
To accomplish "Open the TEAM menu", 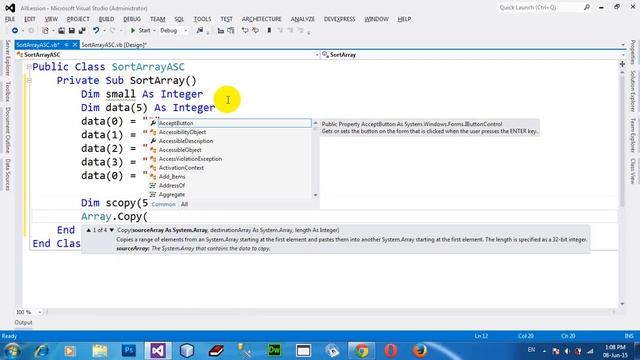I will [158, 19].
